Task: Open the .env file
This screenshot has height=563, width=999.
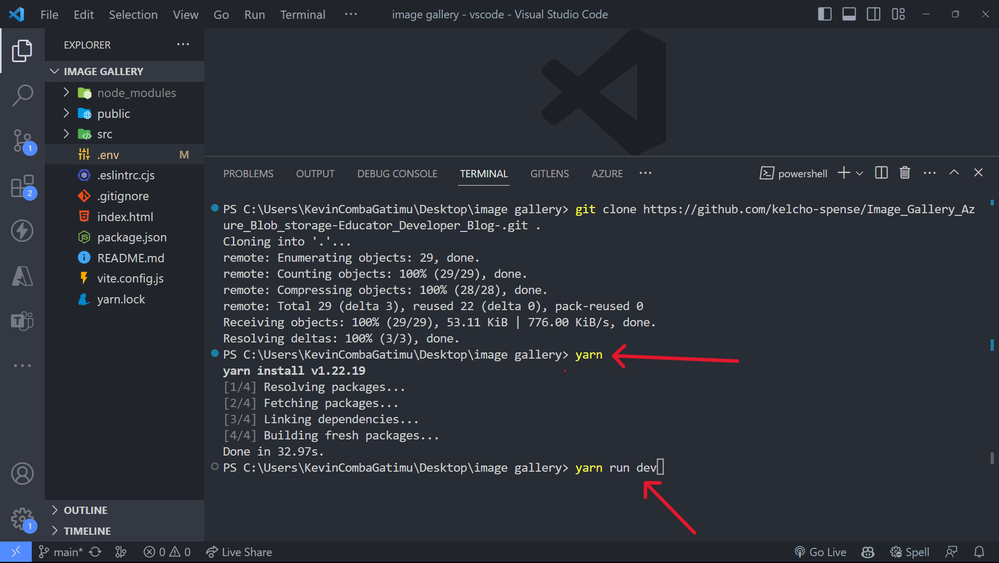Action: [x=125, y=155]
